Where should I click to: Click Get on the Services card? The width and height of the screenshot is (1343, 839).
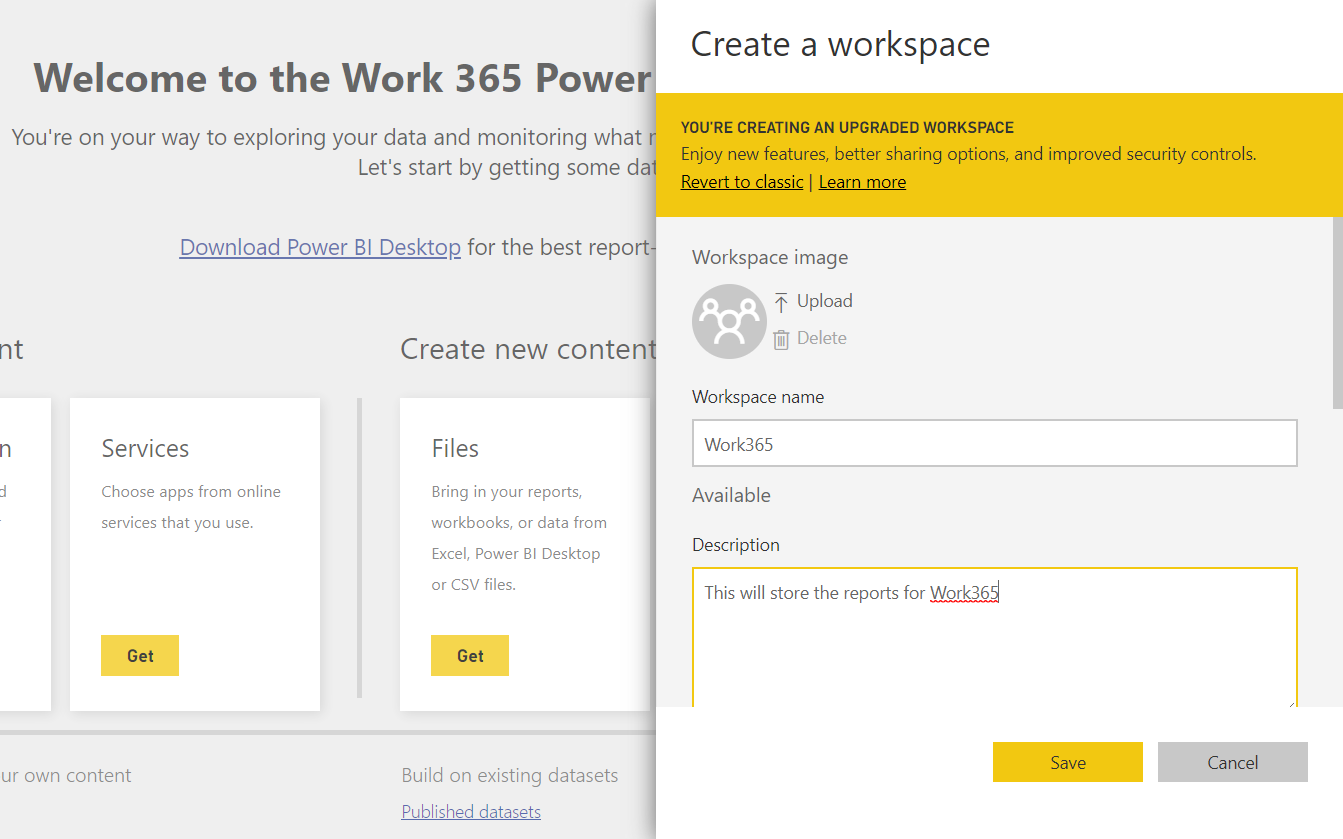click(x=140, y=656)
